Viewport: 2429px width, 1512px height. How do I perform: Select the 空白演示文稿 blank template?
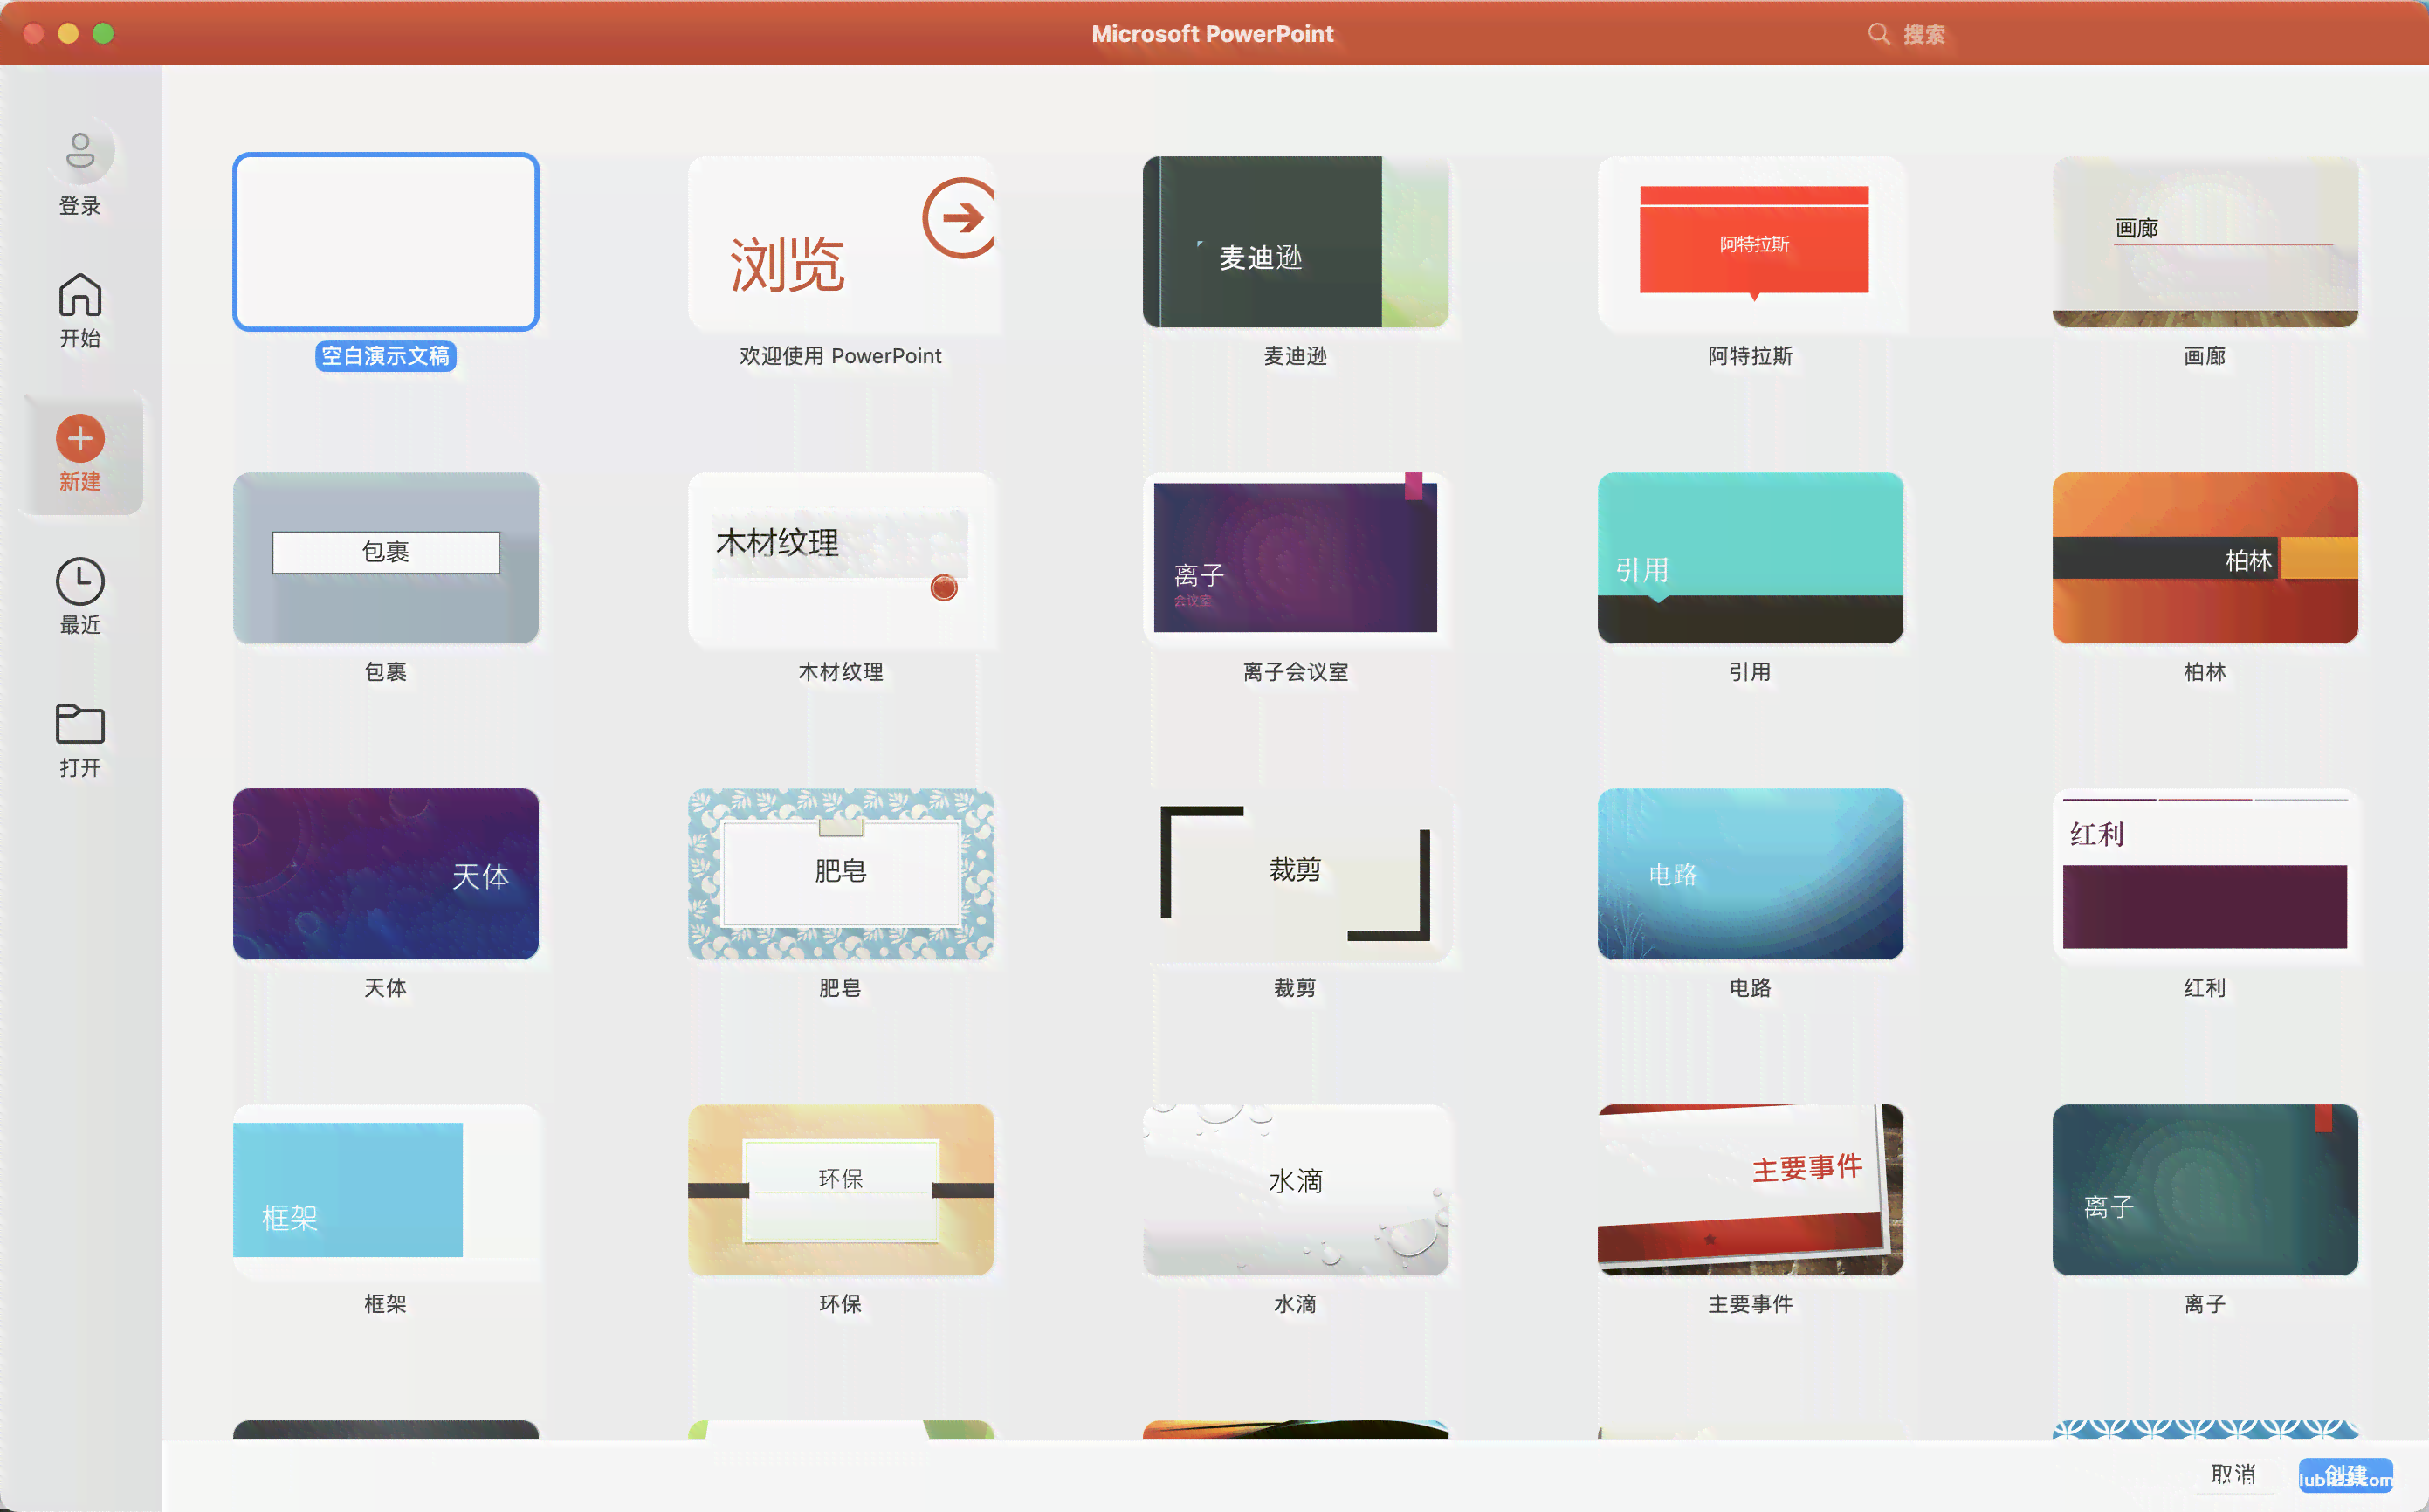click(386, 241)
